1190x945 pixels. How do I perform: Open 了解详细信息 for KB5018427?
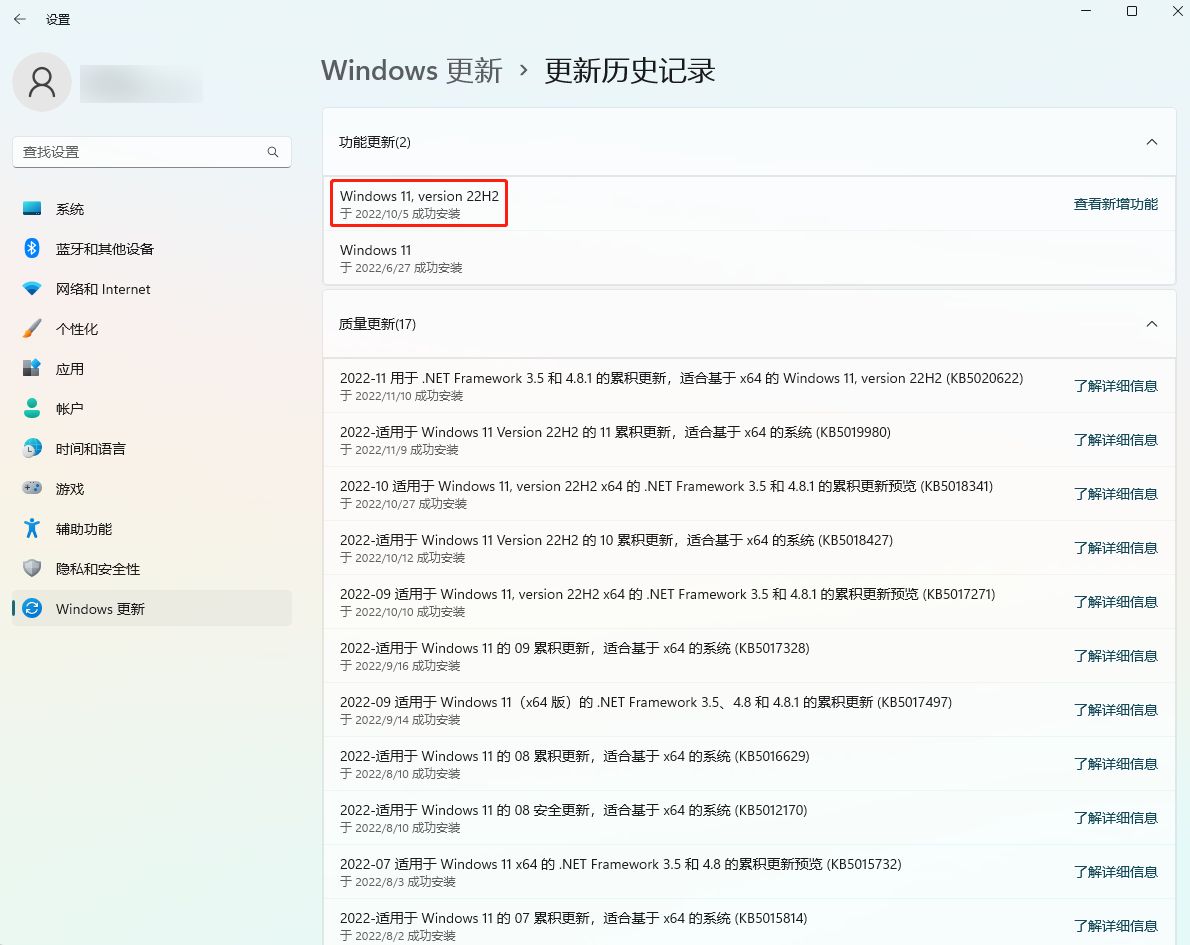point(1116,547)
